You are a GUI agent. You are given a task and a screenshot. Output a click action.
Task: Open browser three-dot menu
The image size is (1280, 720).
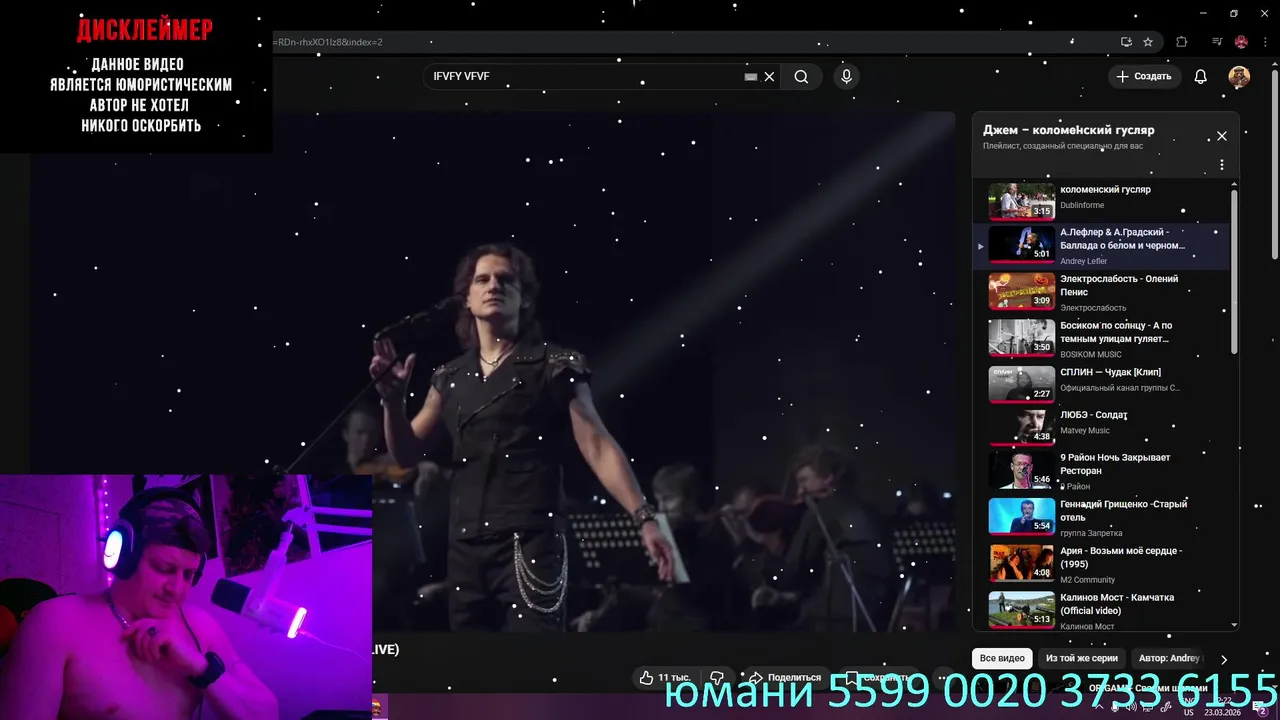click(x=1265, y=42)
